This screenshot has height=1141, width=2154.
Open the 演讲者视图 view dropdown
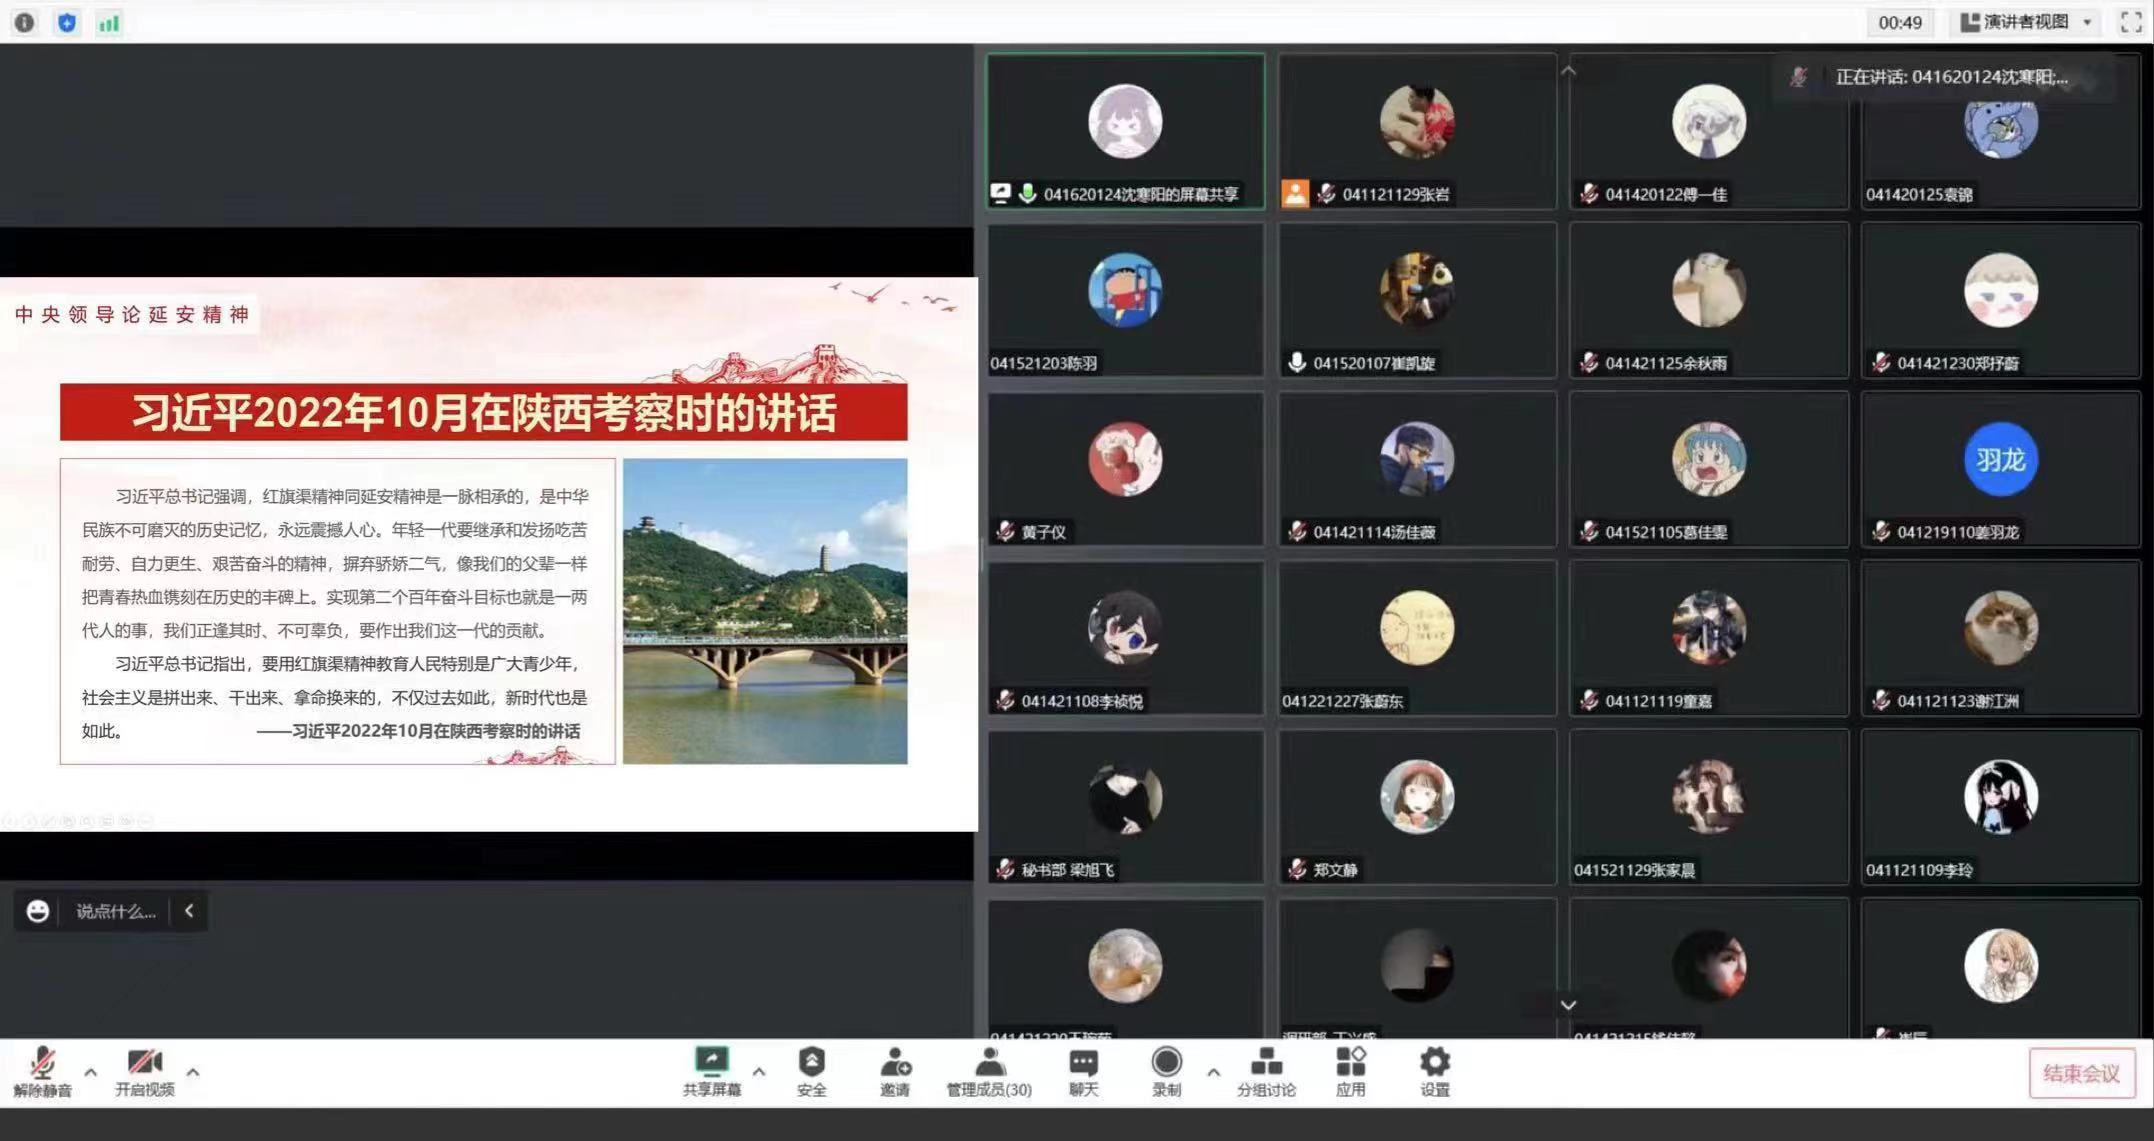[2026, 22]
